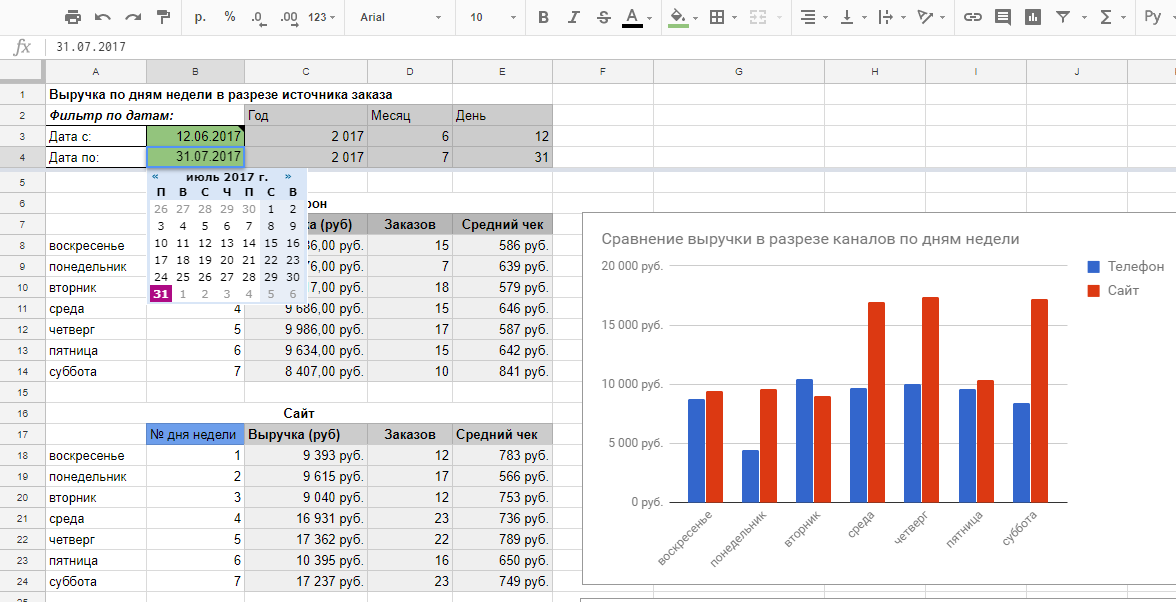Screen dimensions: 1176x602
Task: Go to previous month in date picker
Action: pyautogui.click(x=155, y=176)
